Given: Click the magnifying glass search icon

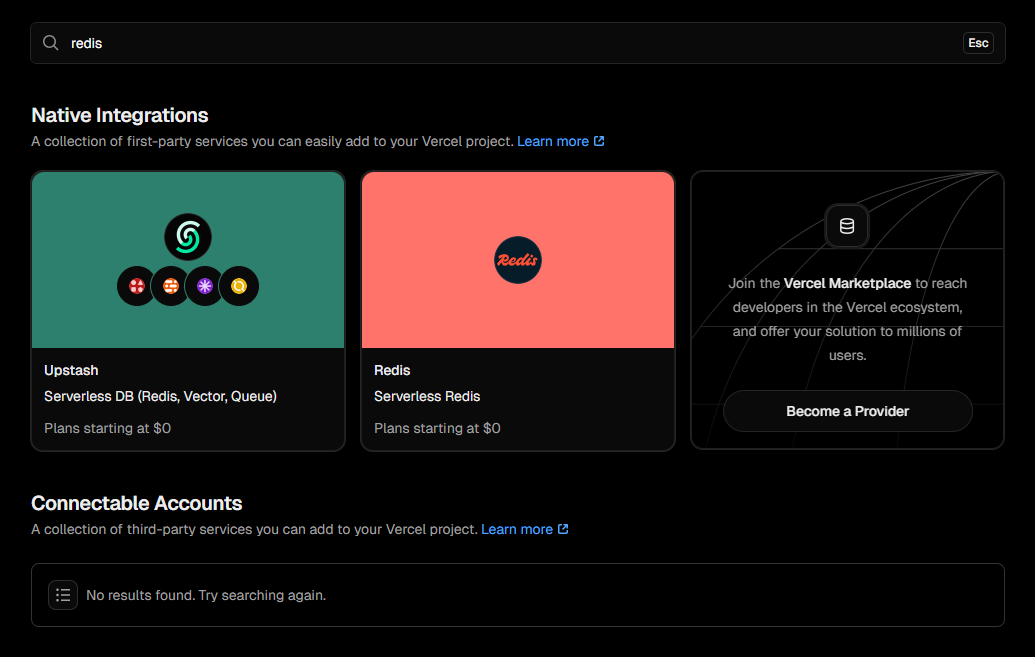Looking at the screenshot, I should (50, 43).
